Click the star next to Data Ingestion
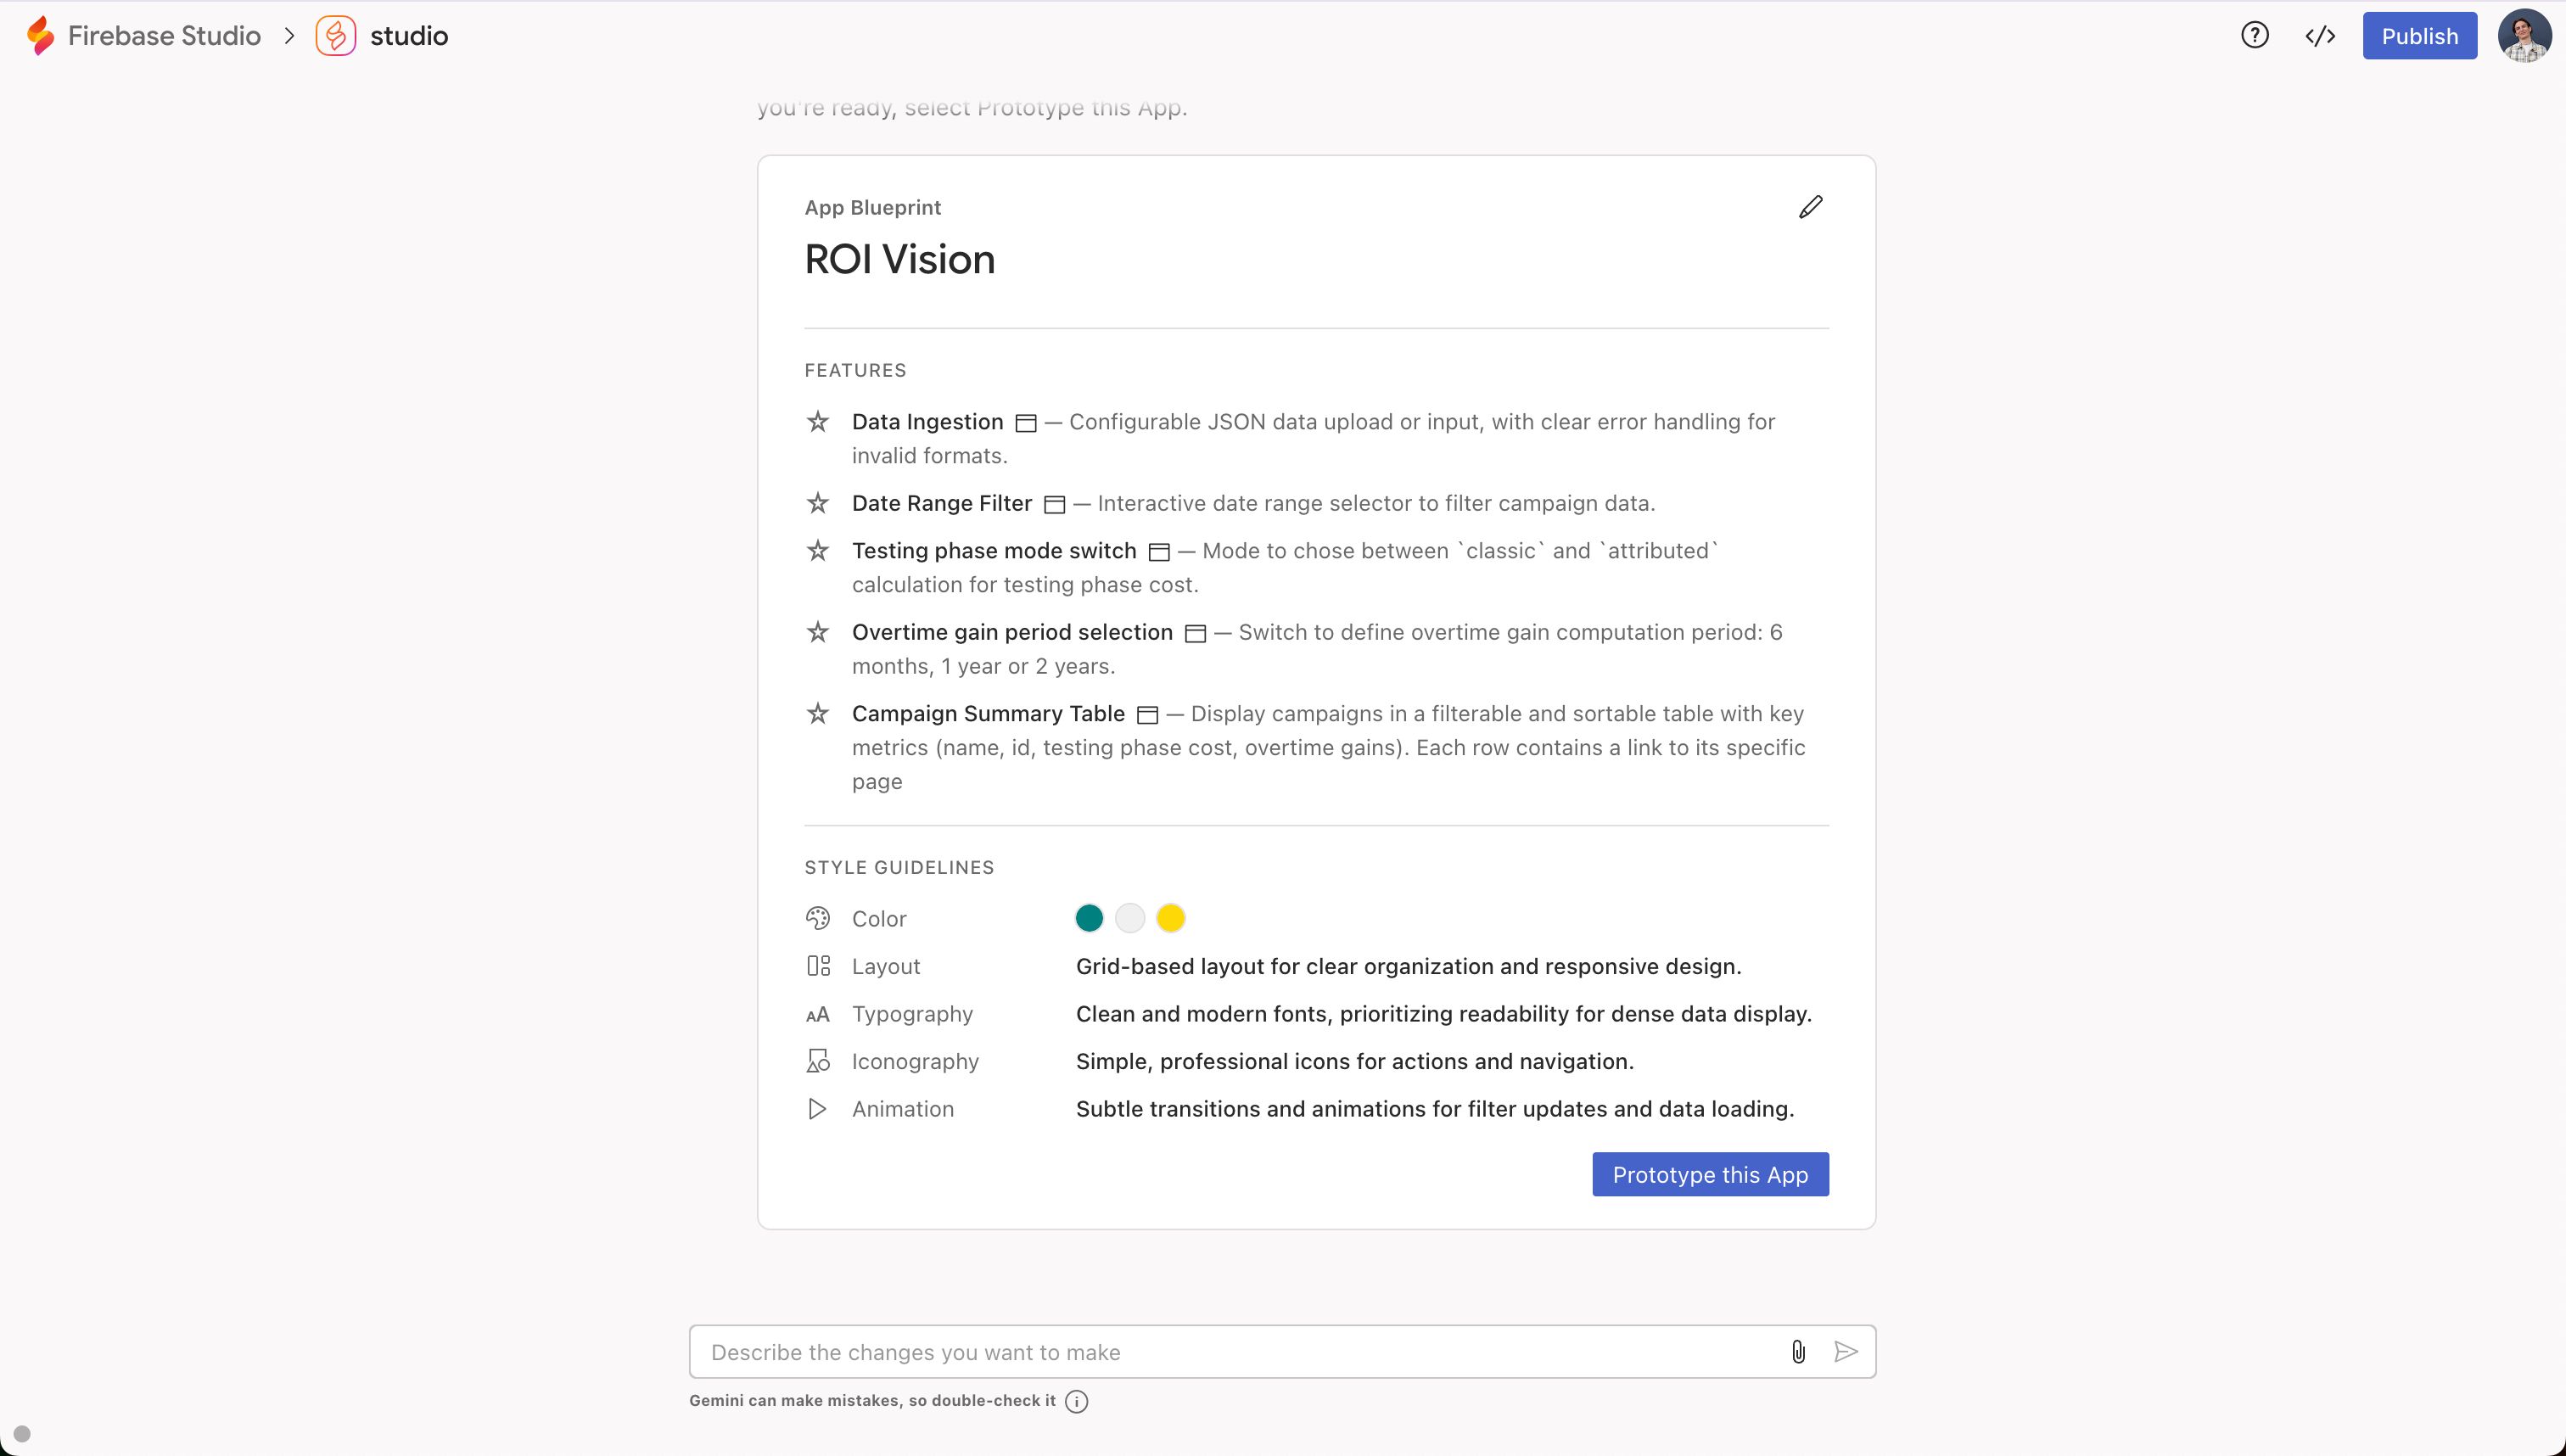This screenshot has width=2566, height=1456. 818,421
